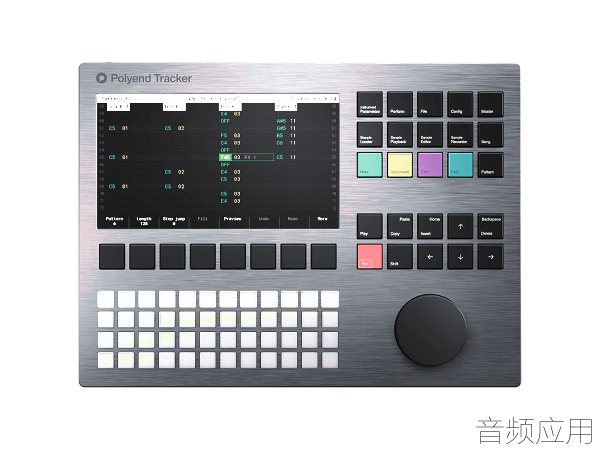The image size is (600, 450).
Task: Select the Pattern hardware key
Action: coord(491,165)
